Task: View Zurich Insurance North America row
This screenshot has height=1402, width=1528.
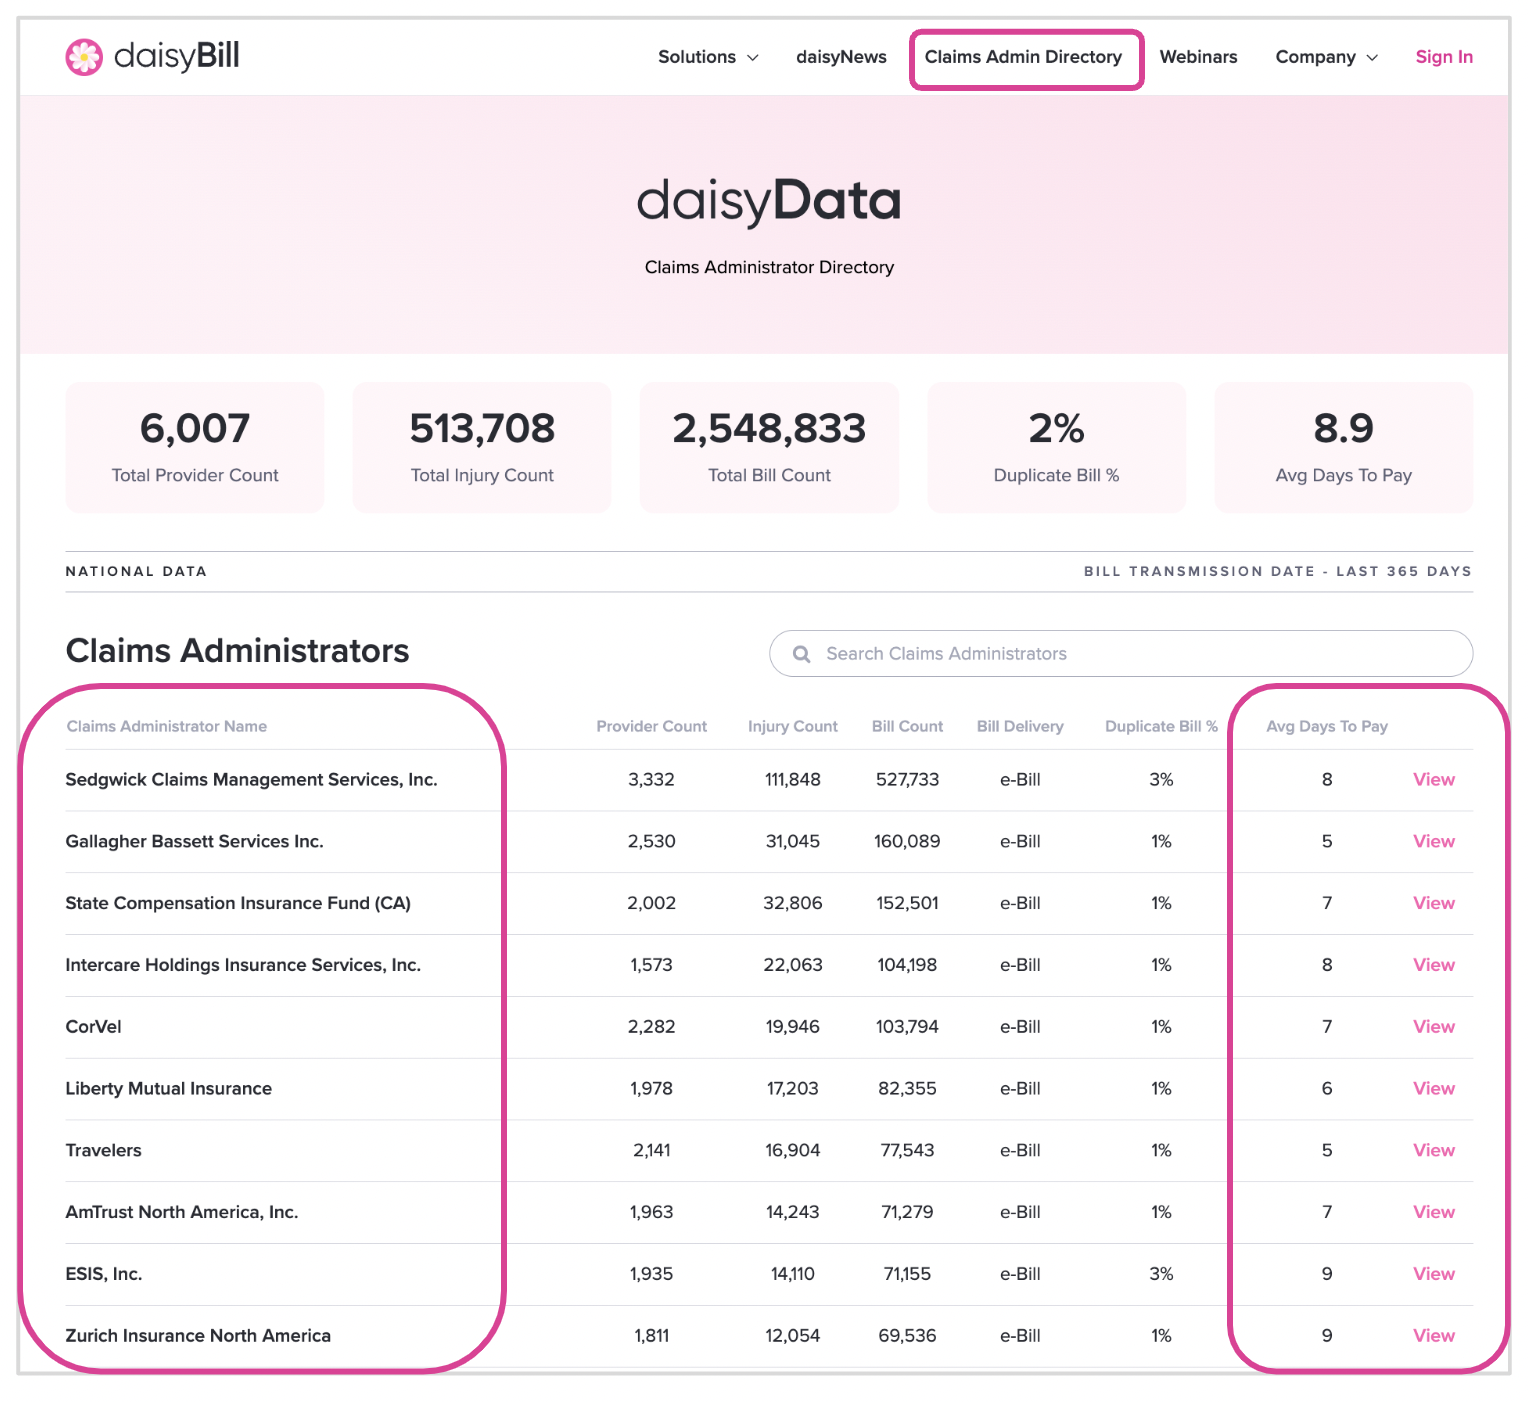Action: point(1434,1336)
